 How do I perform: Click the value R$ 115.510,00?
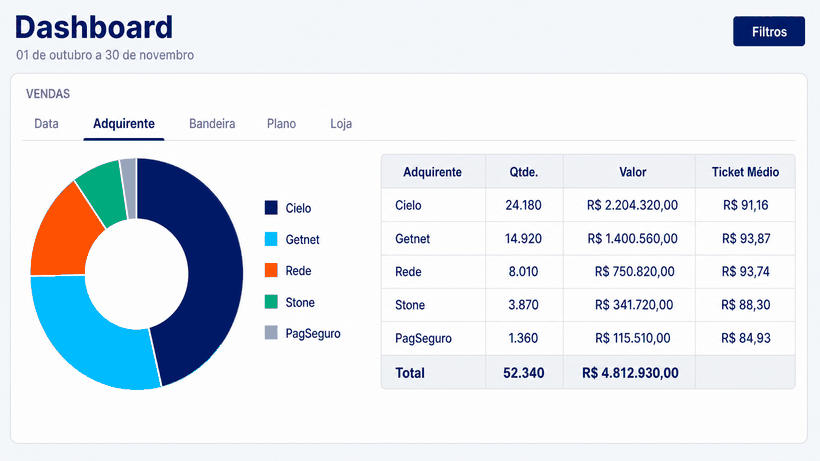(633, 338)
